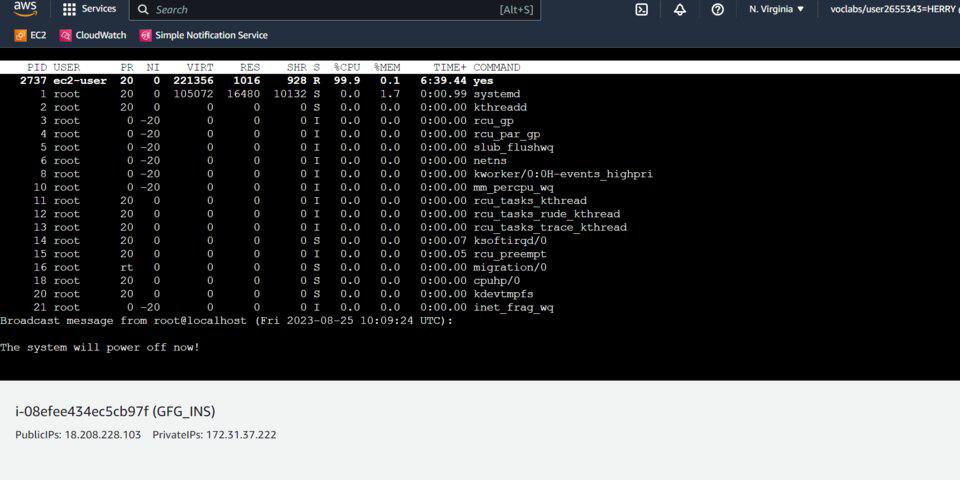Open the CloudWatch favorites link
Image resolution: width=960 pixels, height=480 pixels.
100,36
